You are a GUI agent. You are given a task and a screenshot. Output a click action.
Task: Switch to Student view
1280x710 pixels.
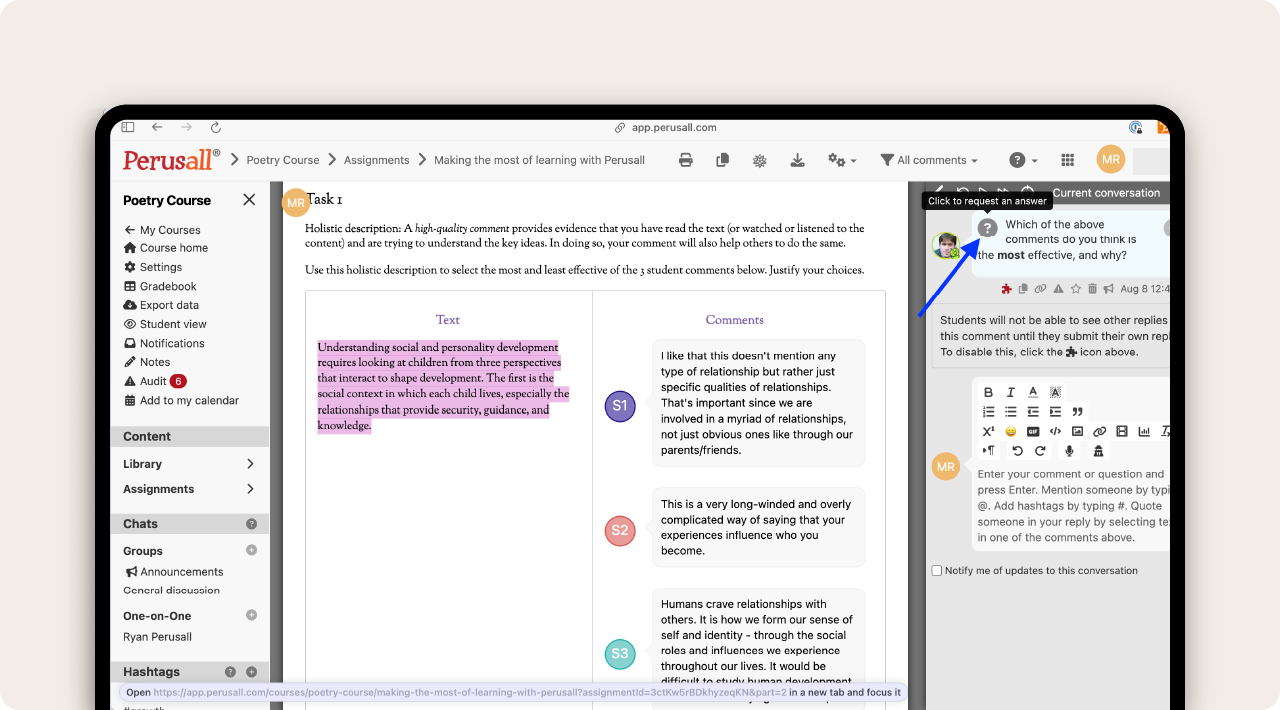click(172, 324)
